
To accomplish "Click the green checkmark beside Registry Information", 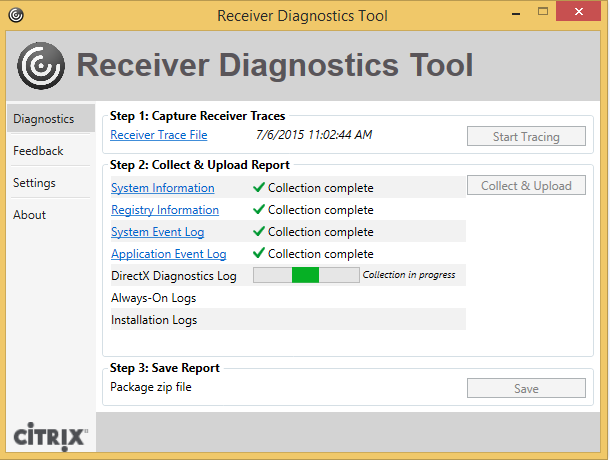I will (259, 209).
